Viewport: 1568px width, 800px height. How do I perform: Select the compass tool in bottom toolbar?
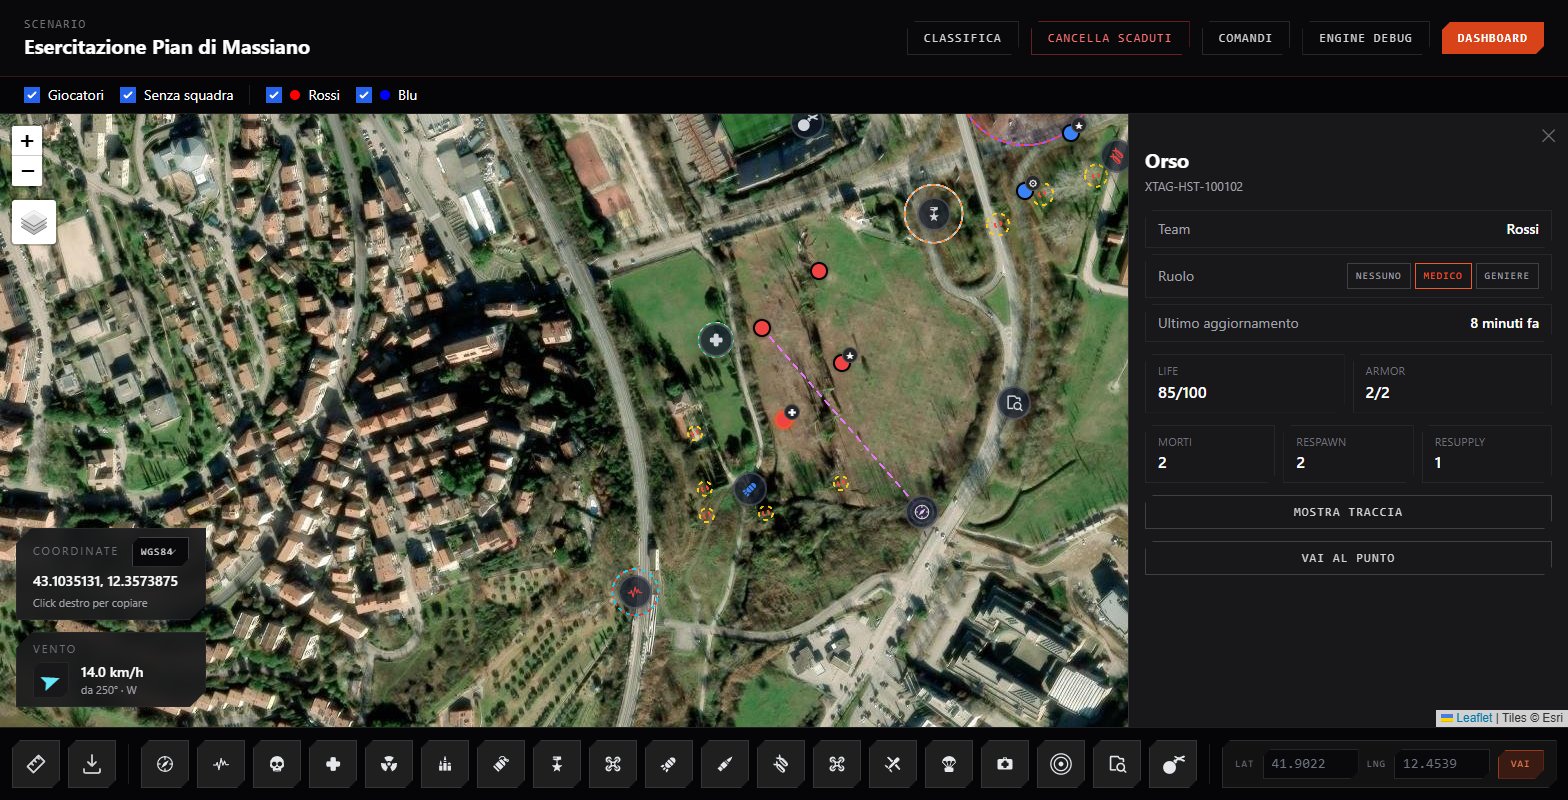click(x=166, y=764)
